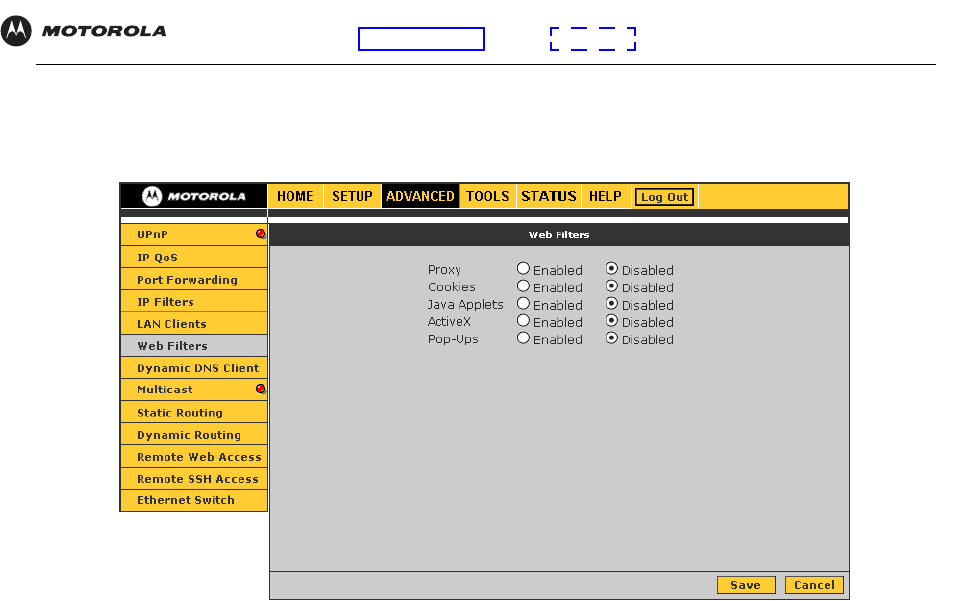The width and height of the screenshot is (965, 601).
Task: Open the TOOLS tab
Action: click(487, 196)
